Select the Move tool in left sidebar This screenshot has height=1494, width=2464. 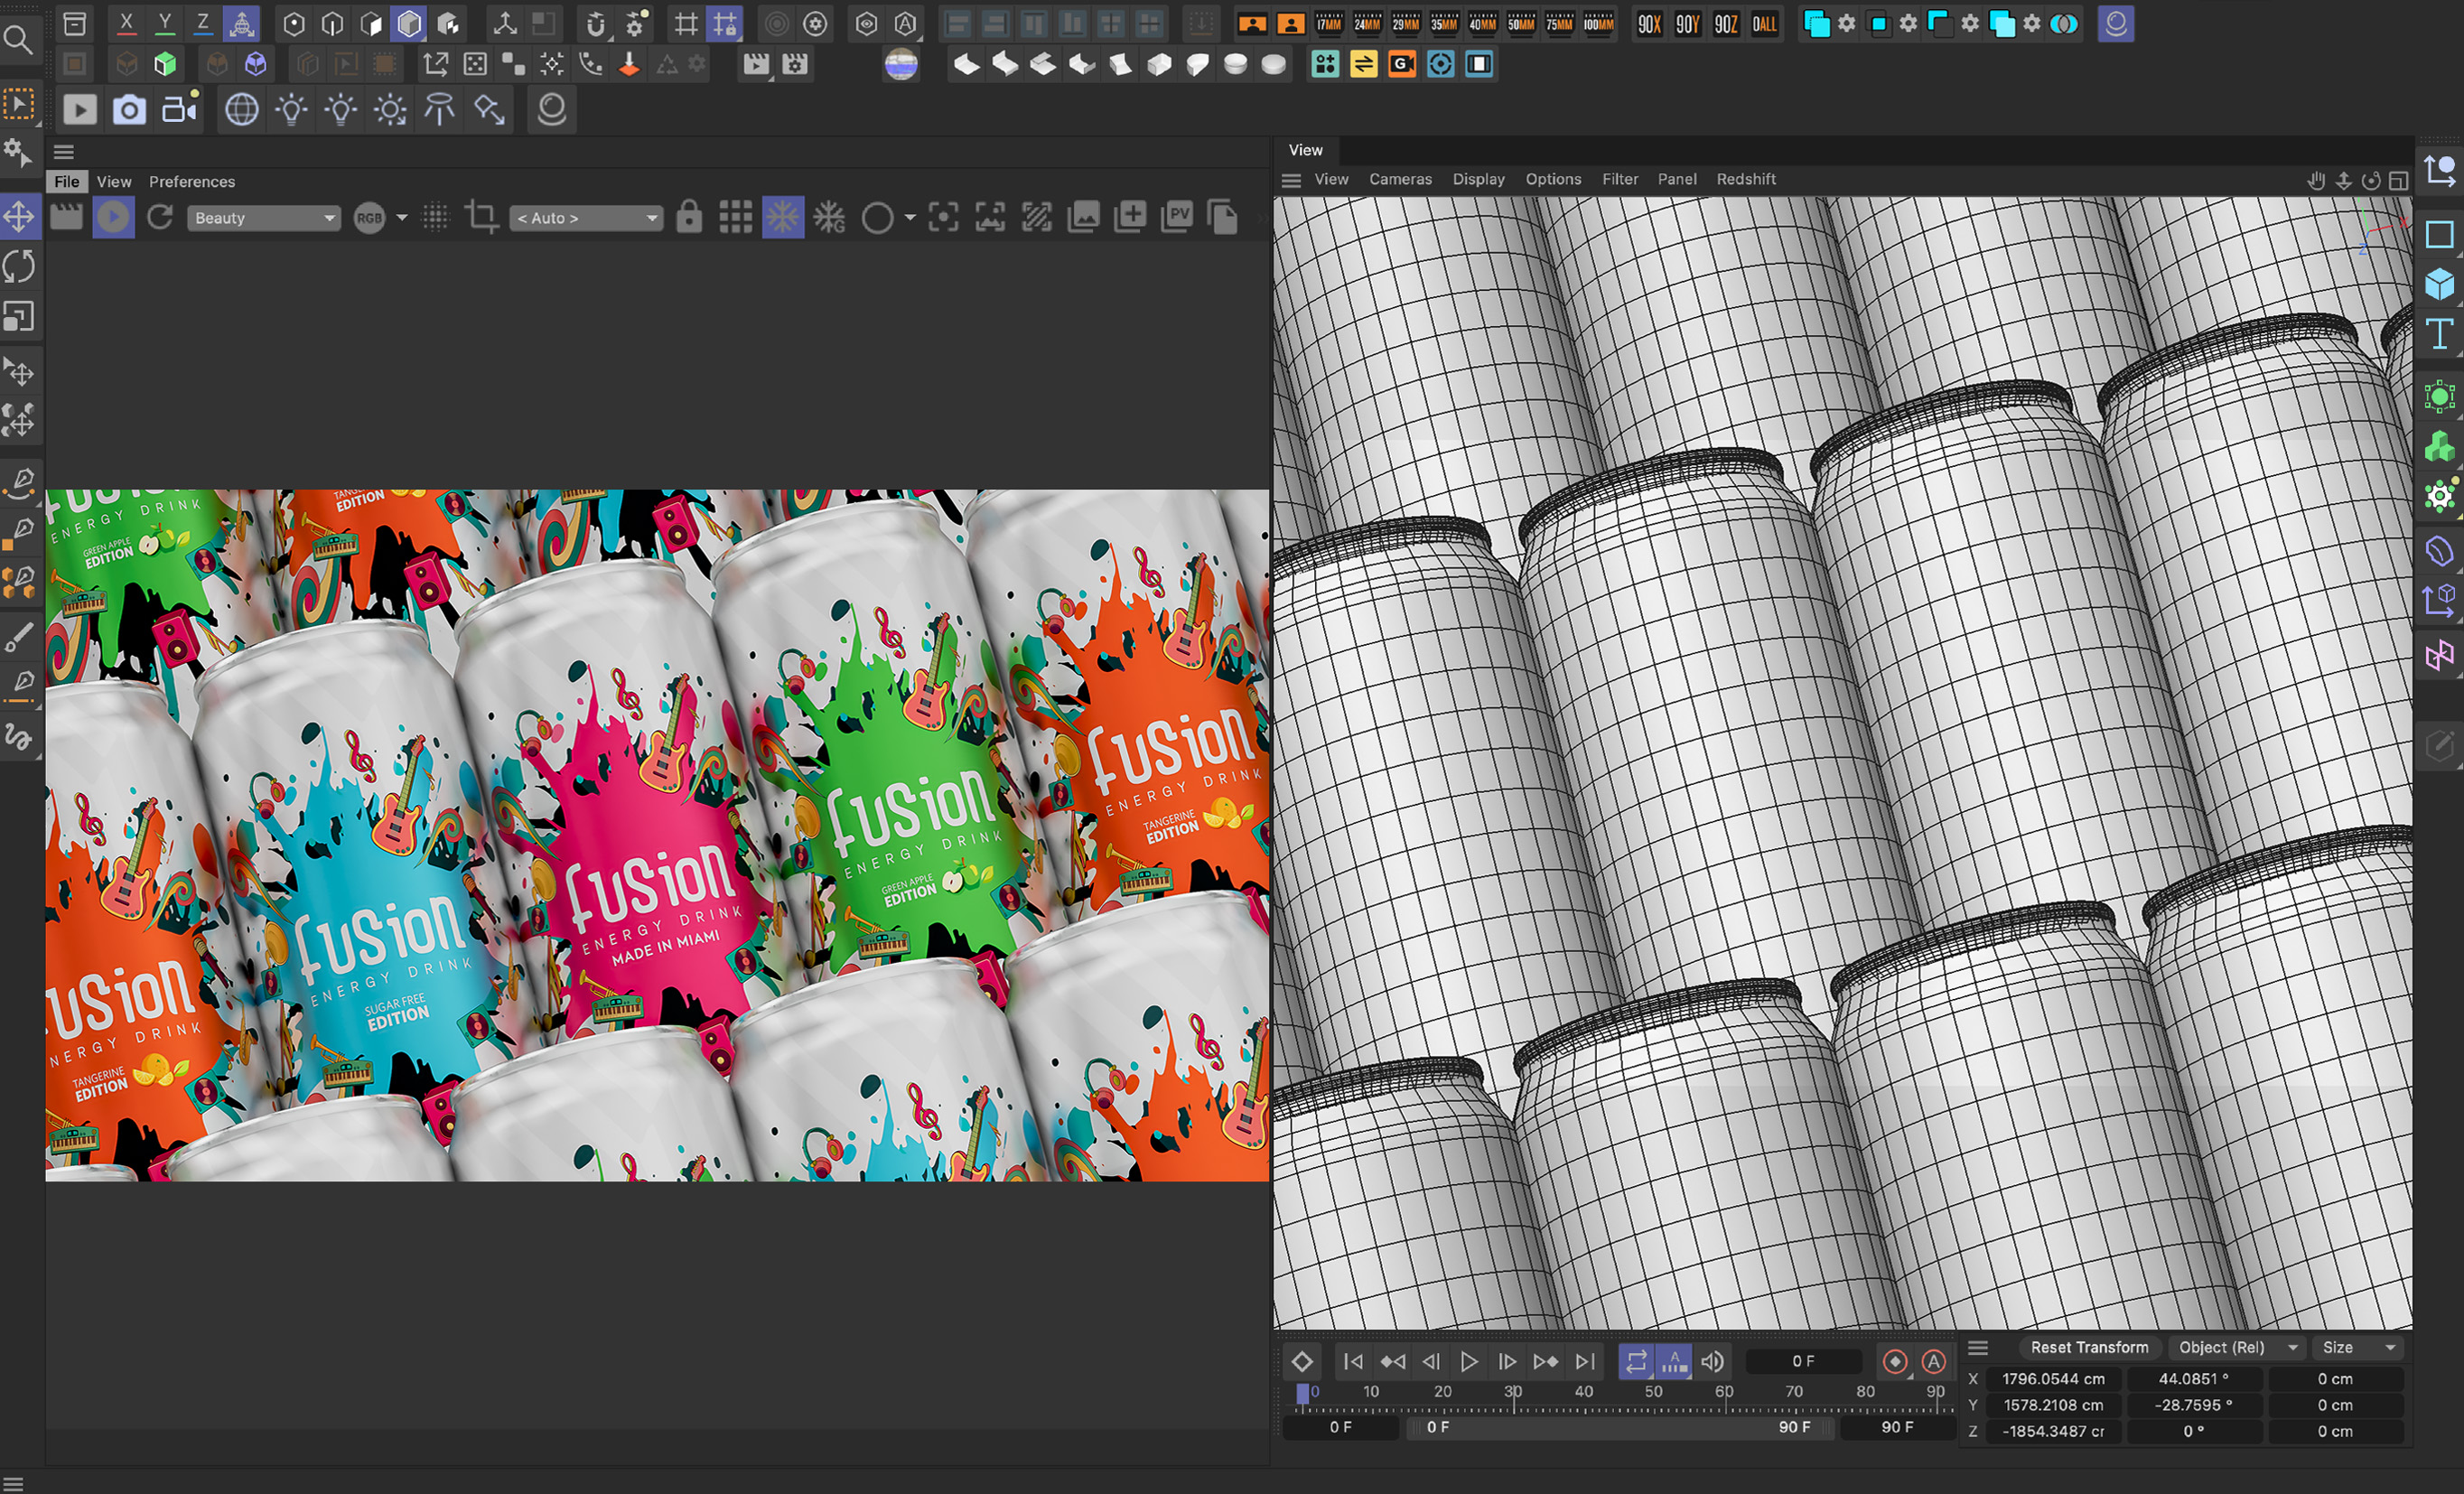click(x=19, y=216)
